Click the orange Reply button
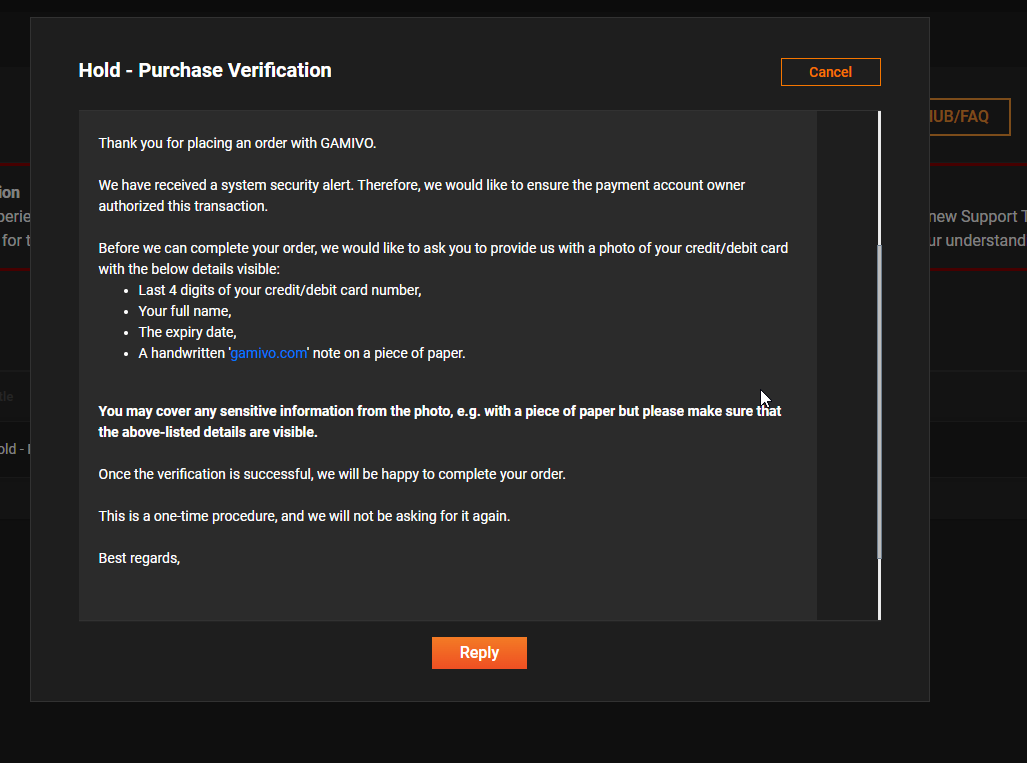1027x763 pixels. pyautogui.click(x=479, y=653)
